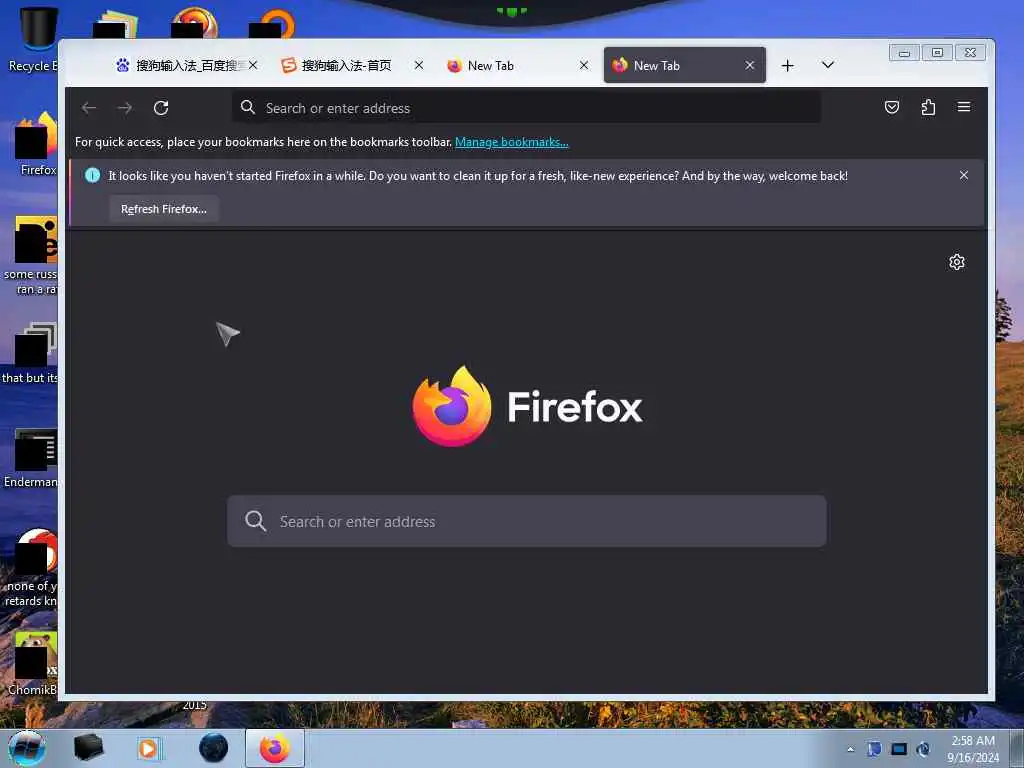Dismiss the welcome back notification

click(x=964, y=175)
